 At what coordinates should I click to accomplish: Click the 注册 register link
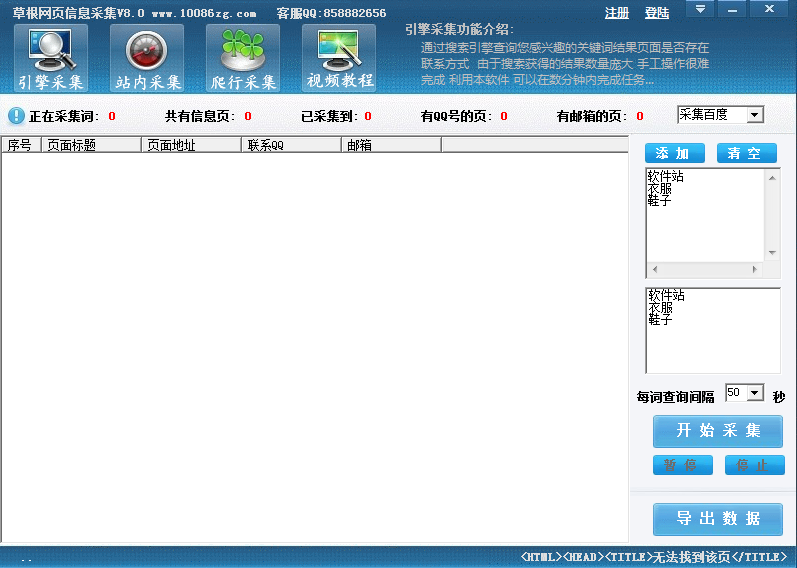[x=617, y=13]
